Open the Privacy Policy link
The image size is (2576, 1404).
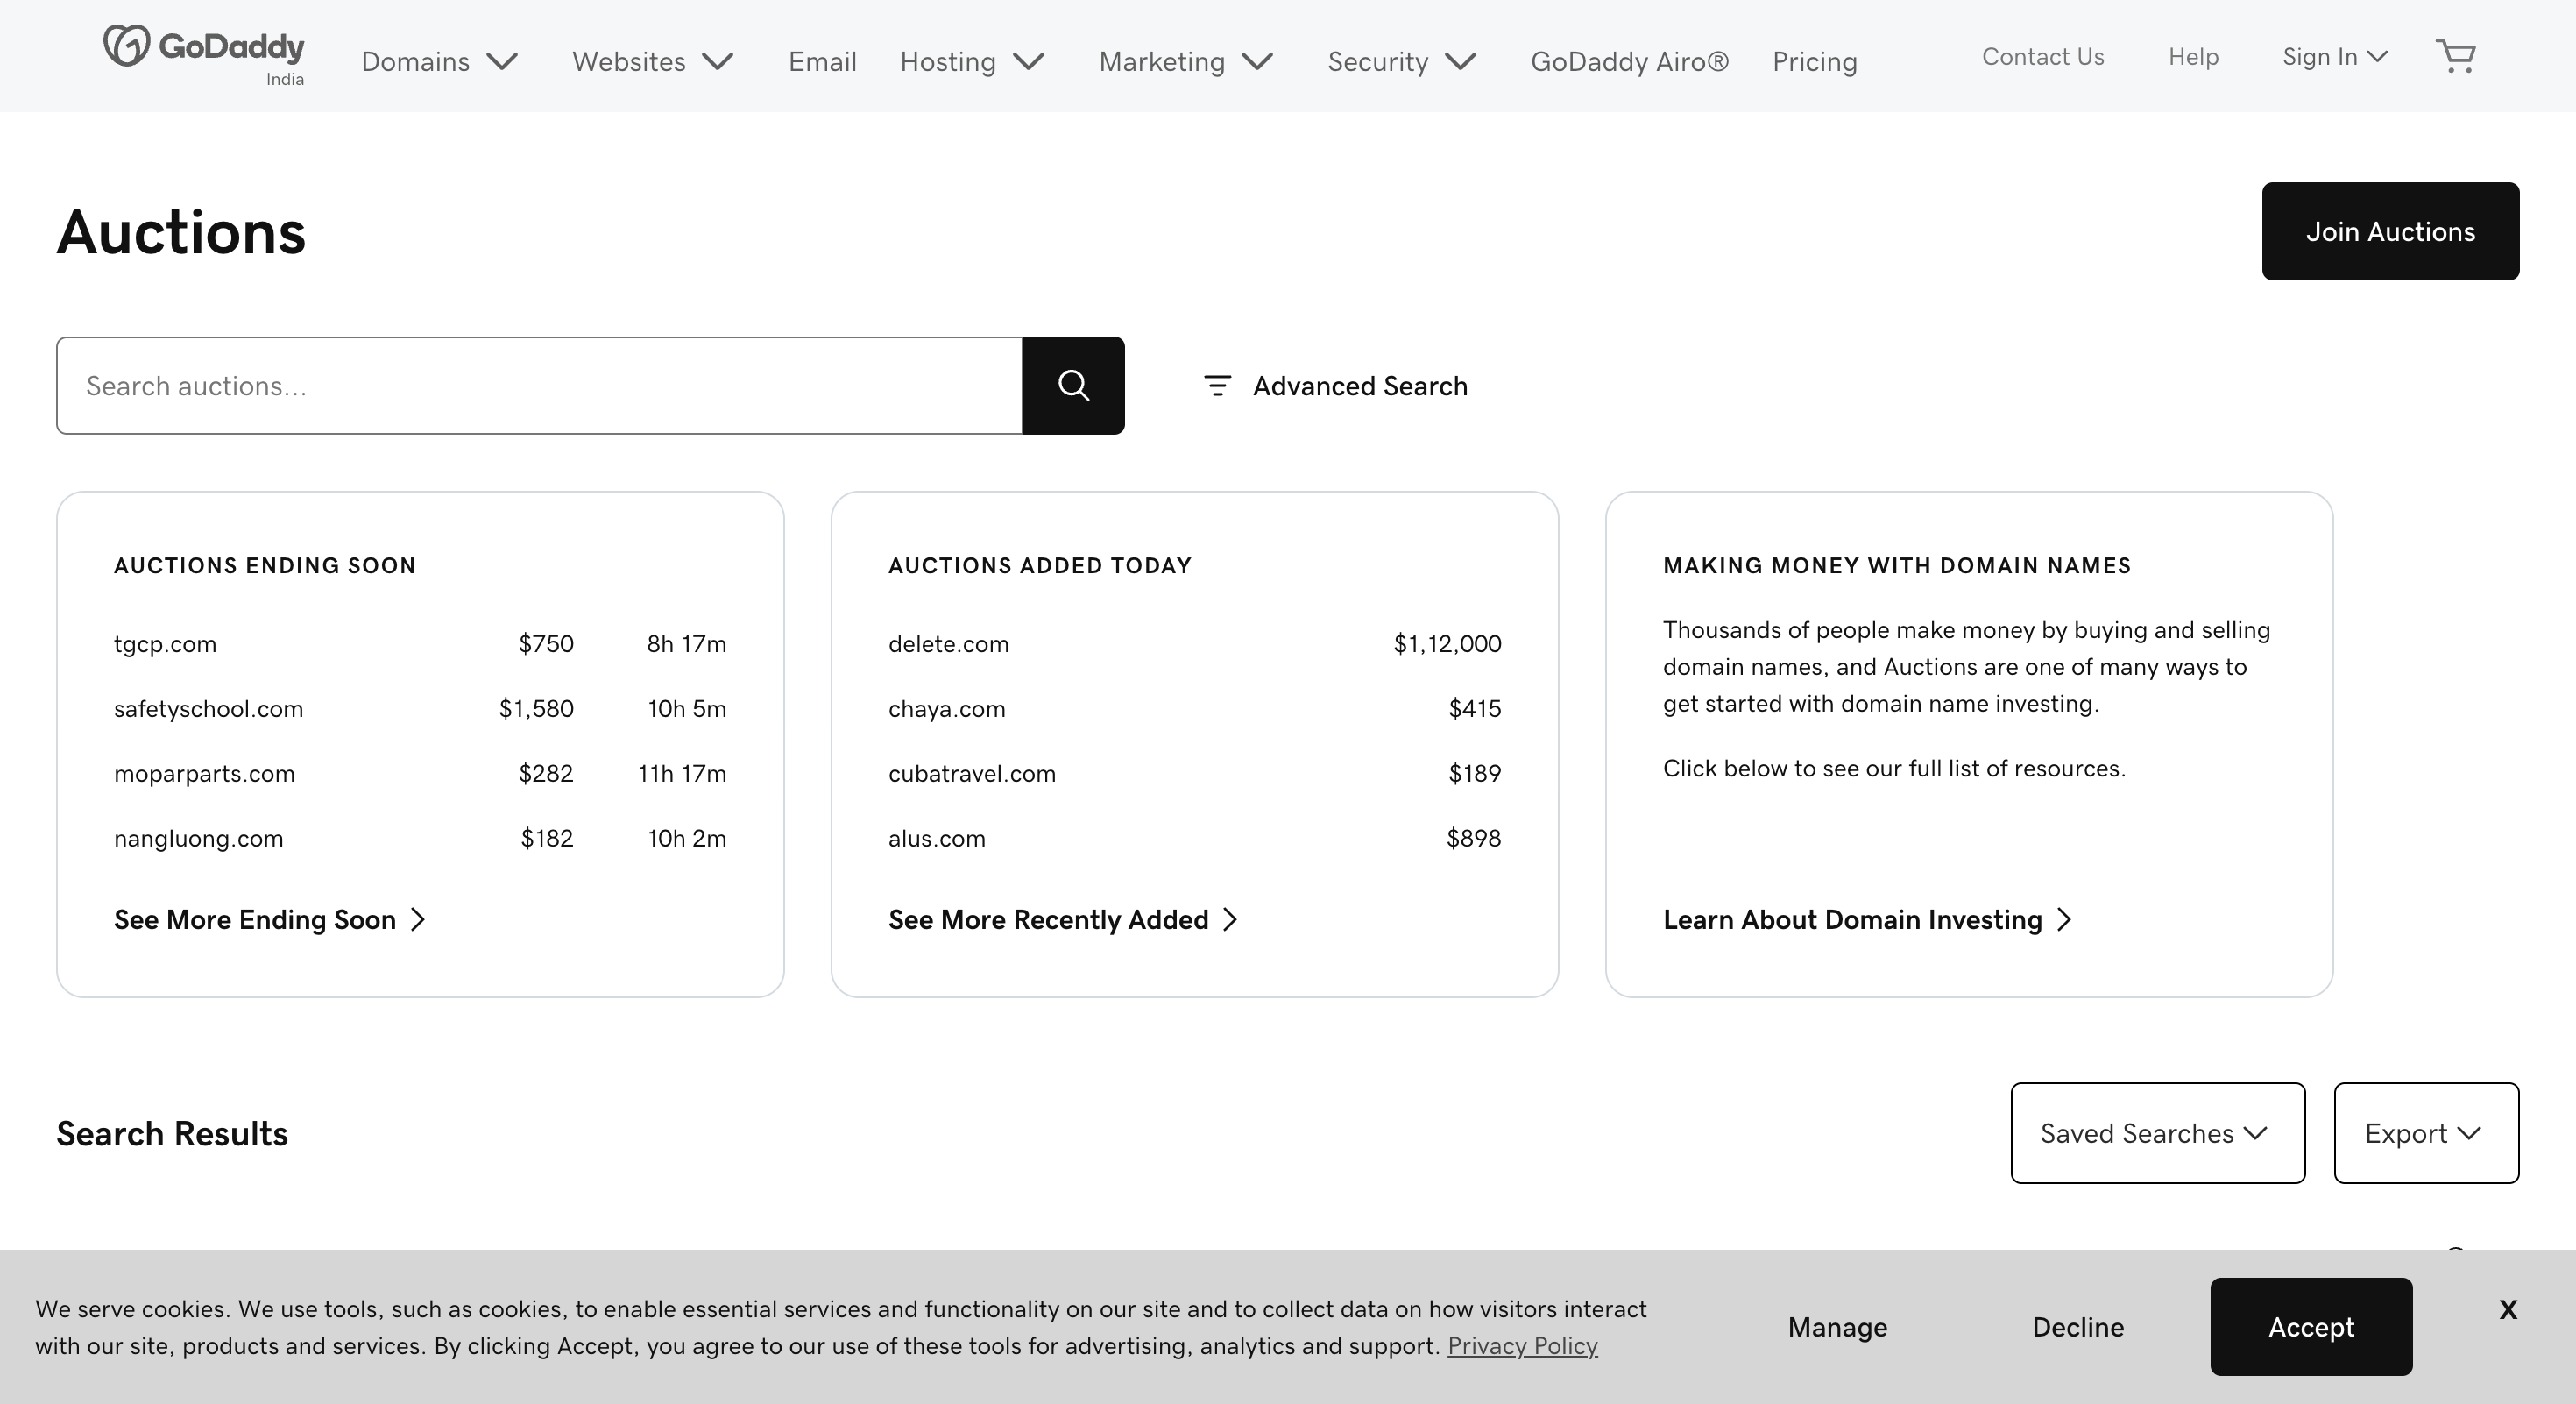click(1522, 1346)
